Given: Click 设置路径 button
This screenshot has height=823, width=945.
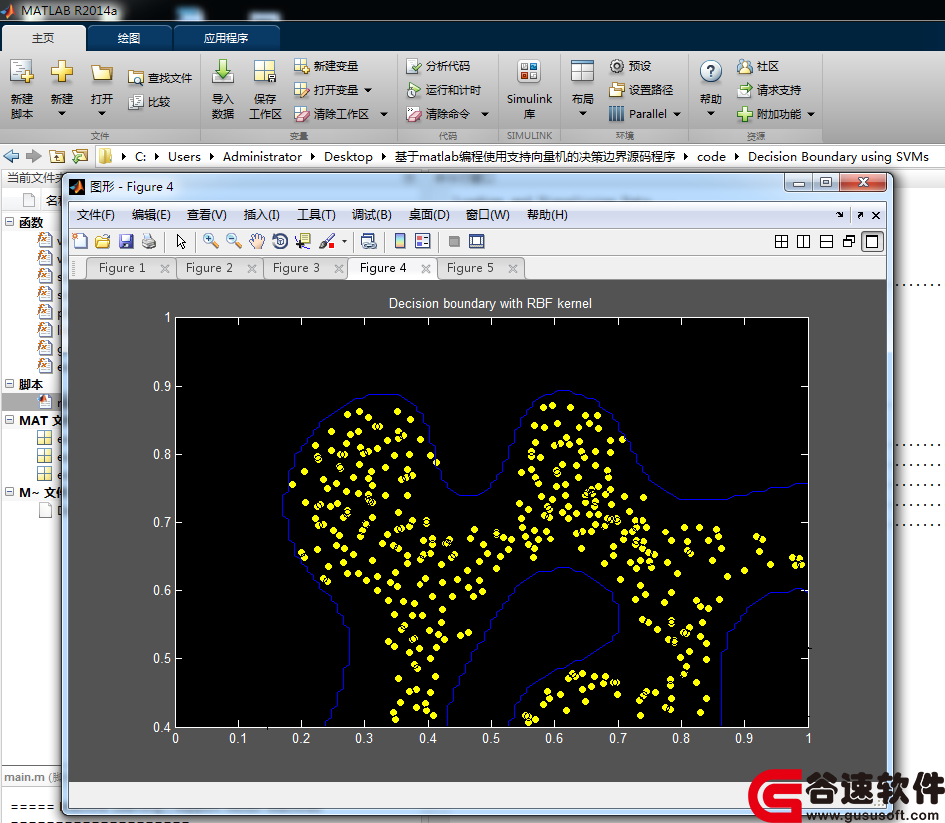Looking at the screenshot, I should [x=641, y=90].
